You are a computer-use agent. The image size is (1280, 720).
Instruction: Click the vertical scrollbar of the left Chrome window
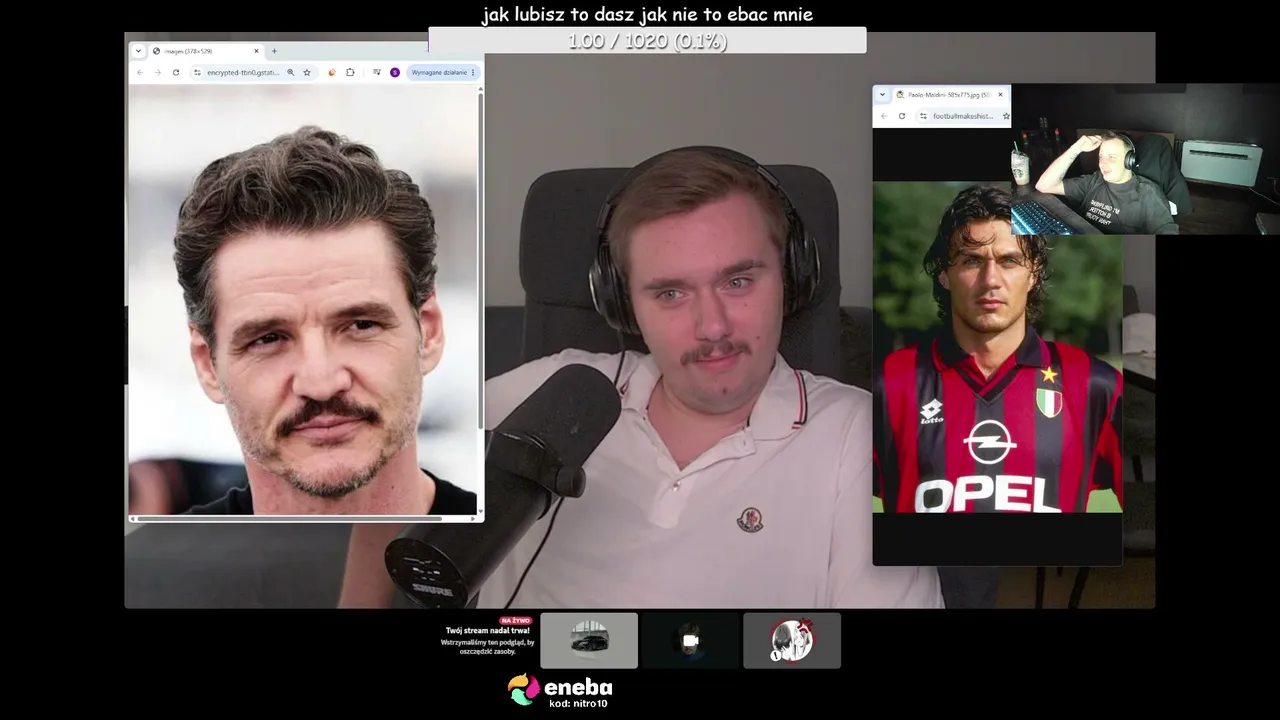point(480,260)
